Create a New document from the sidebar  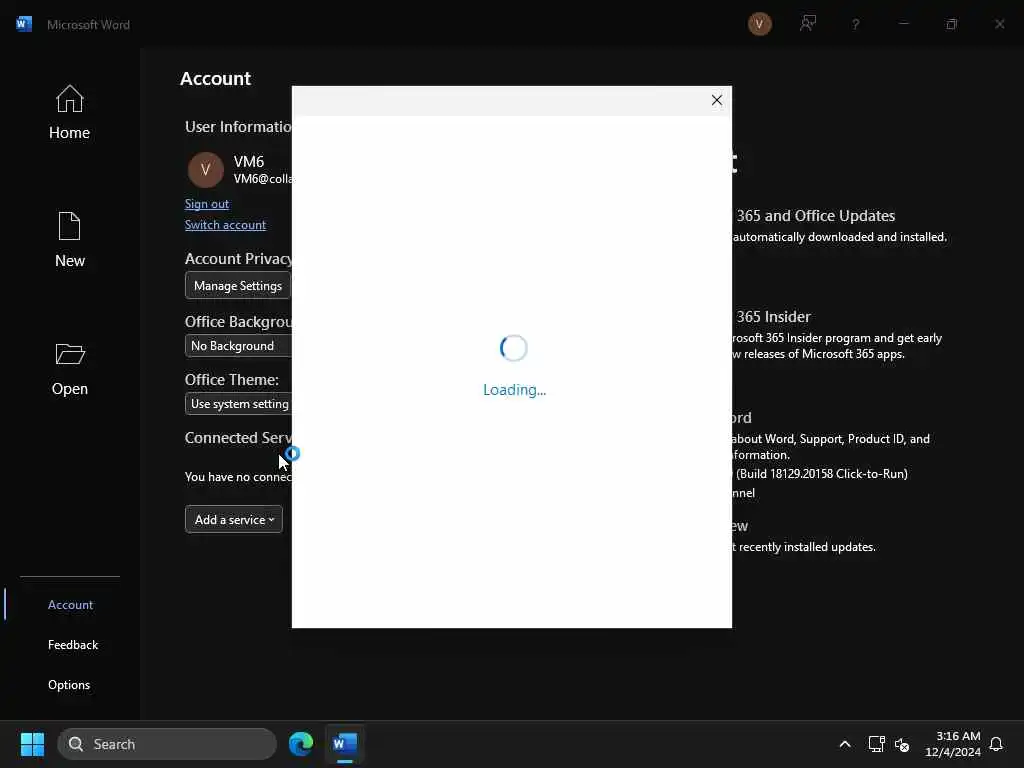click(x=69, y=240)
